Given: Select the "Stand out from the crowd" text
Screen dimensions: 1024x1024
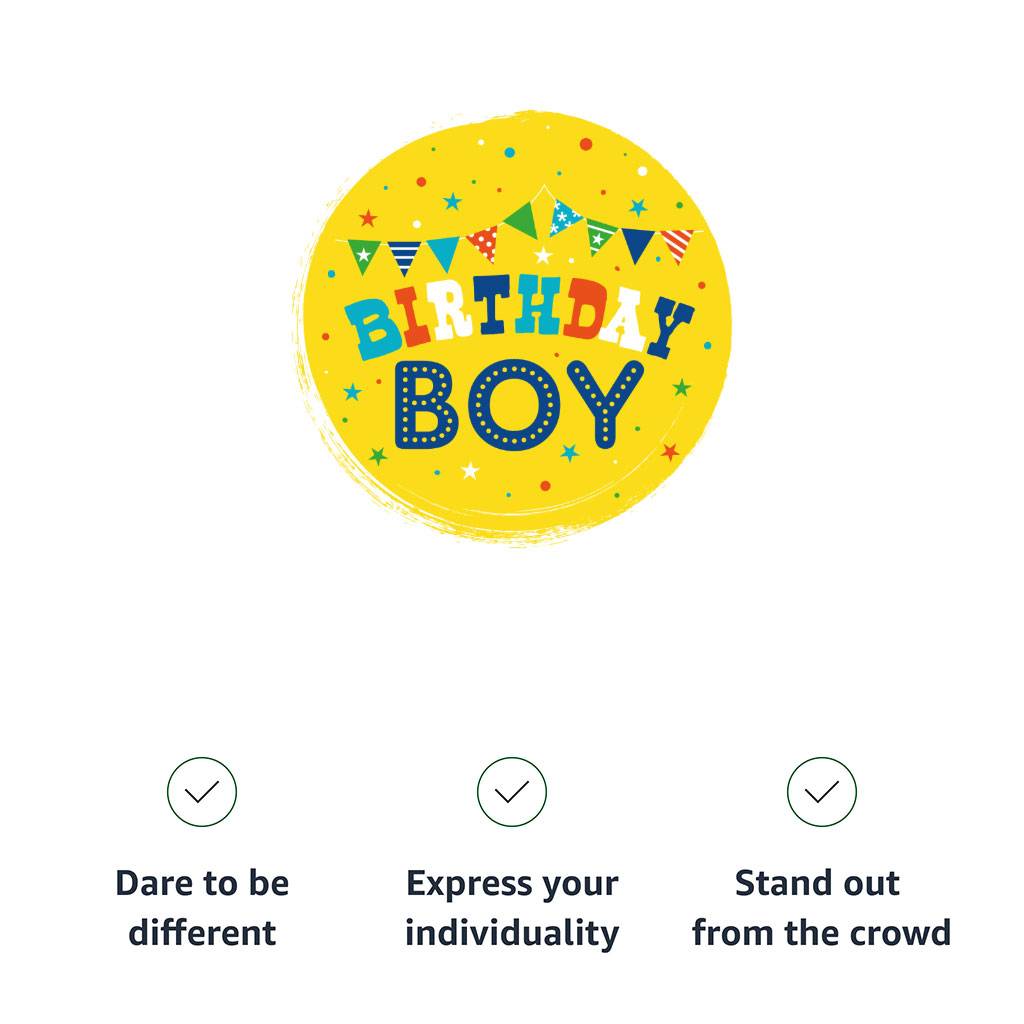Looking at the screenshot, I should pos(821,908).
